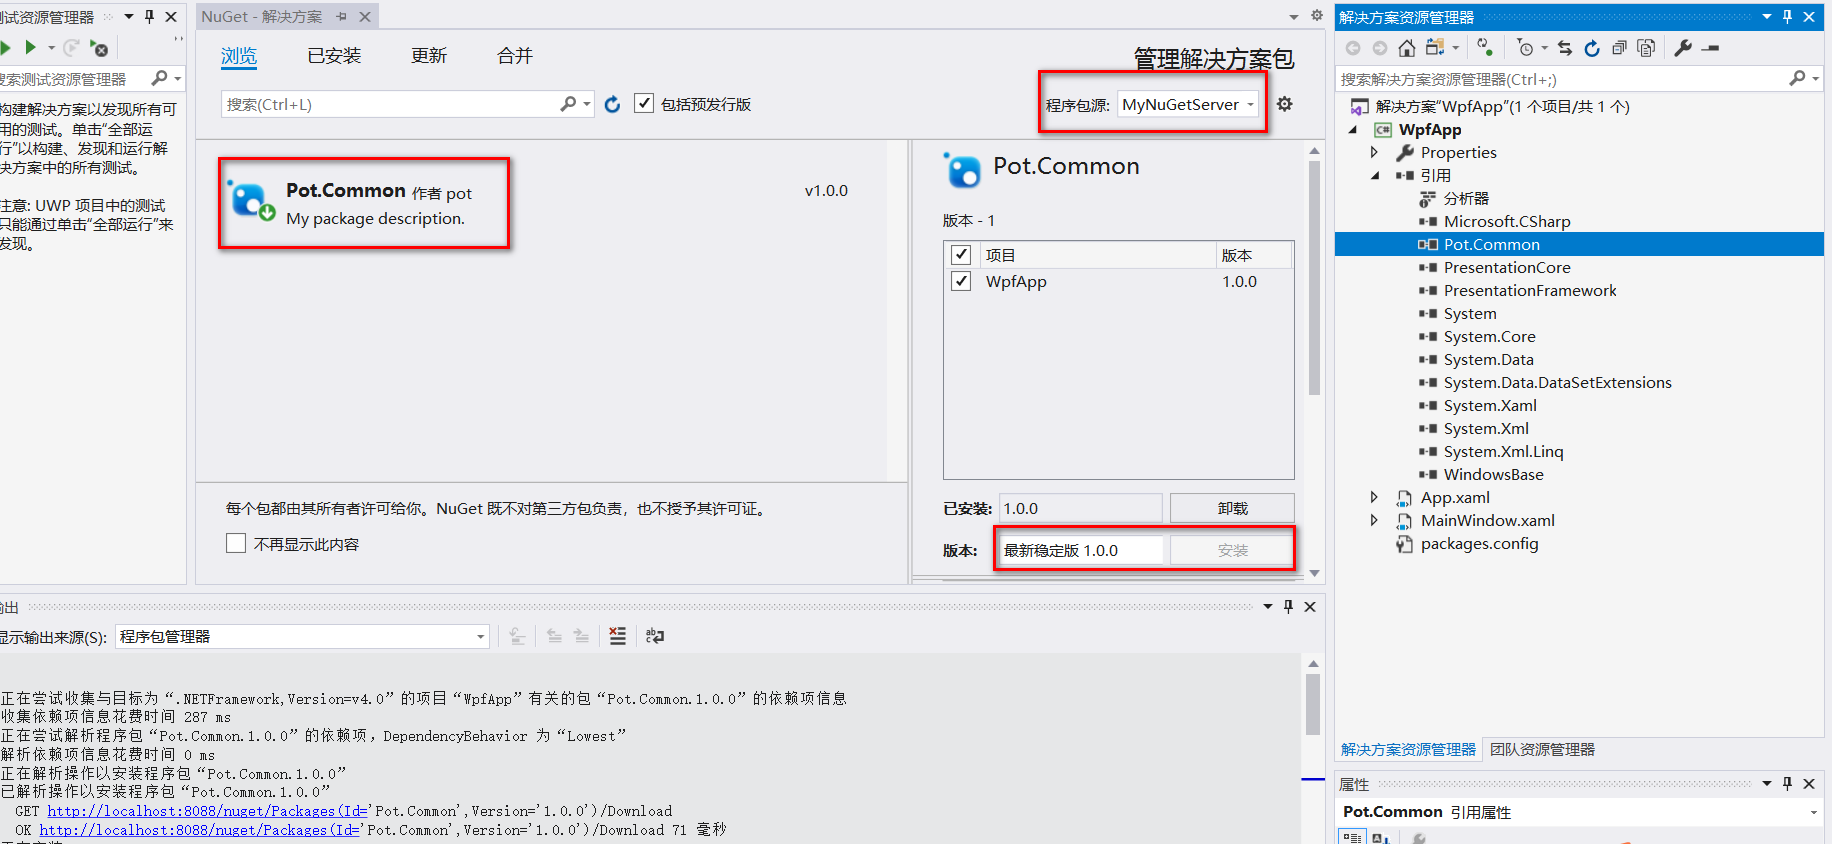Click Back arrow in Solution Explorer toolbar
Image resolution: width=1832 pixels, height=844 pixels.
coord(1353,48)
